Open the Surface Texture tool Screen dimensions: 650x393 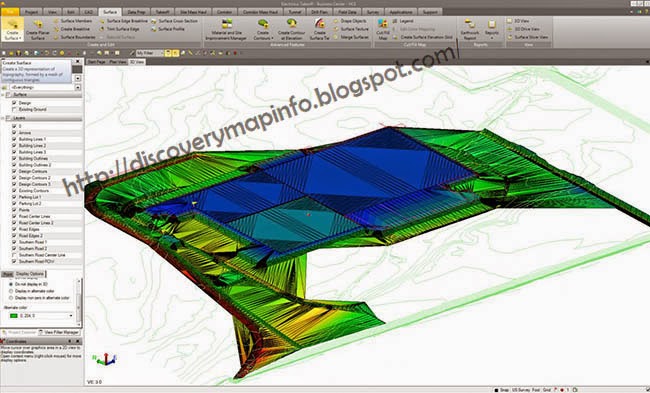coord(351,29)
